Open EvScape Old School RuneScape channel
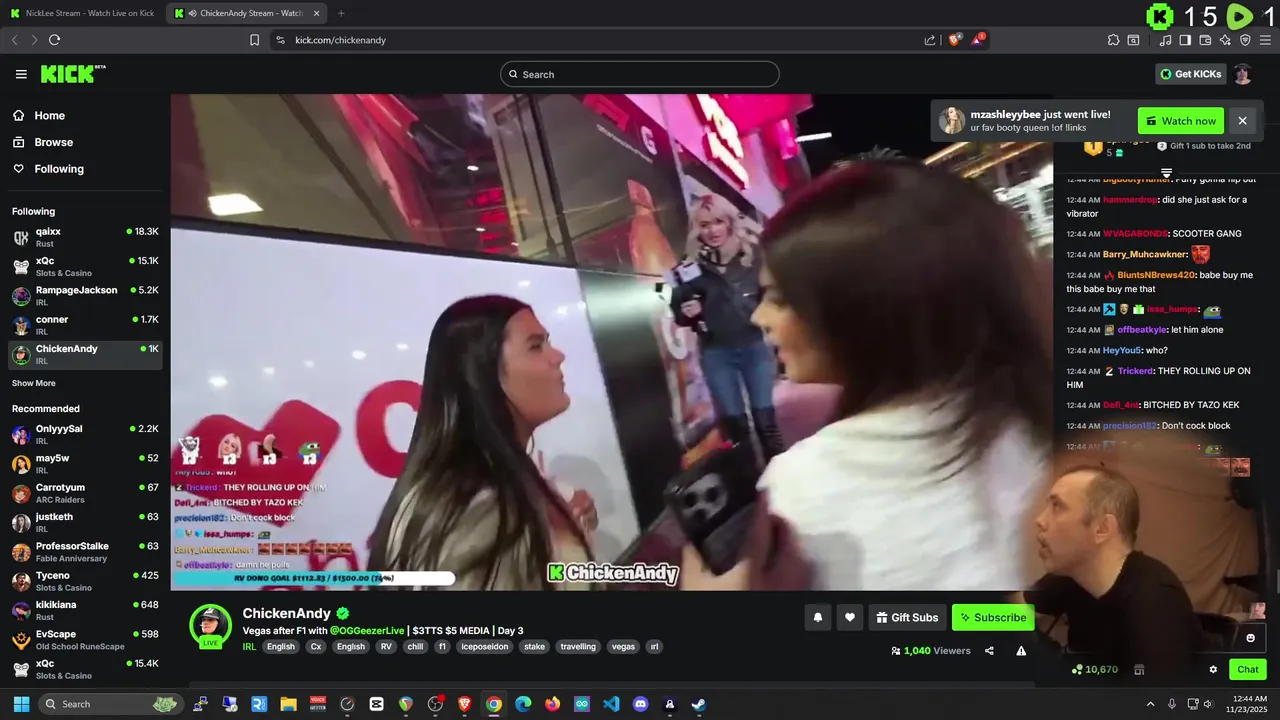The width and height of the screenshot is (1280, 720). coord(85,640)
